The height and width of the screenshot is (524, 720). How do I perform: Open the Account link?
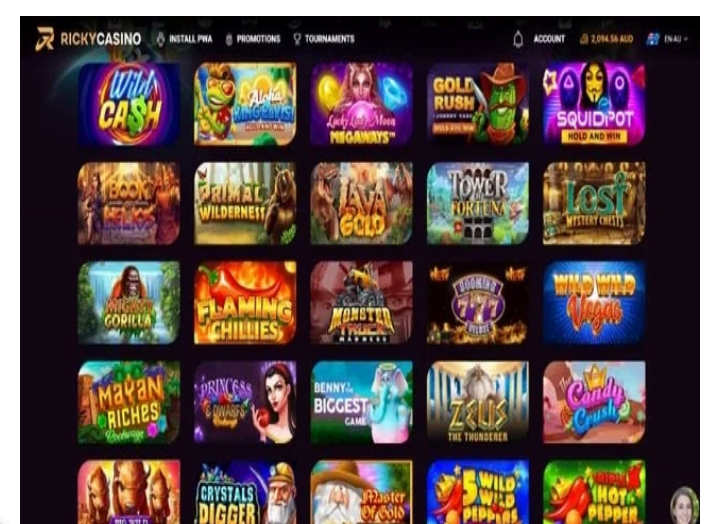(x=549, y=39)
